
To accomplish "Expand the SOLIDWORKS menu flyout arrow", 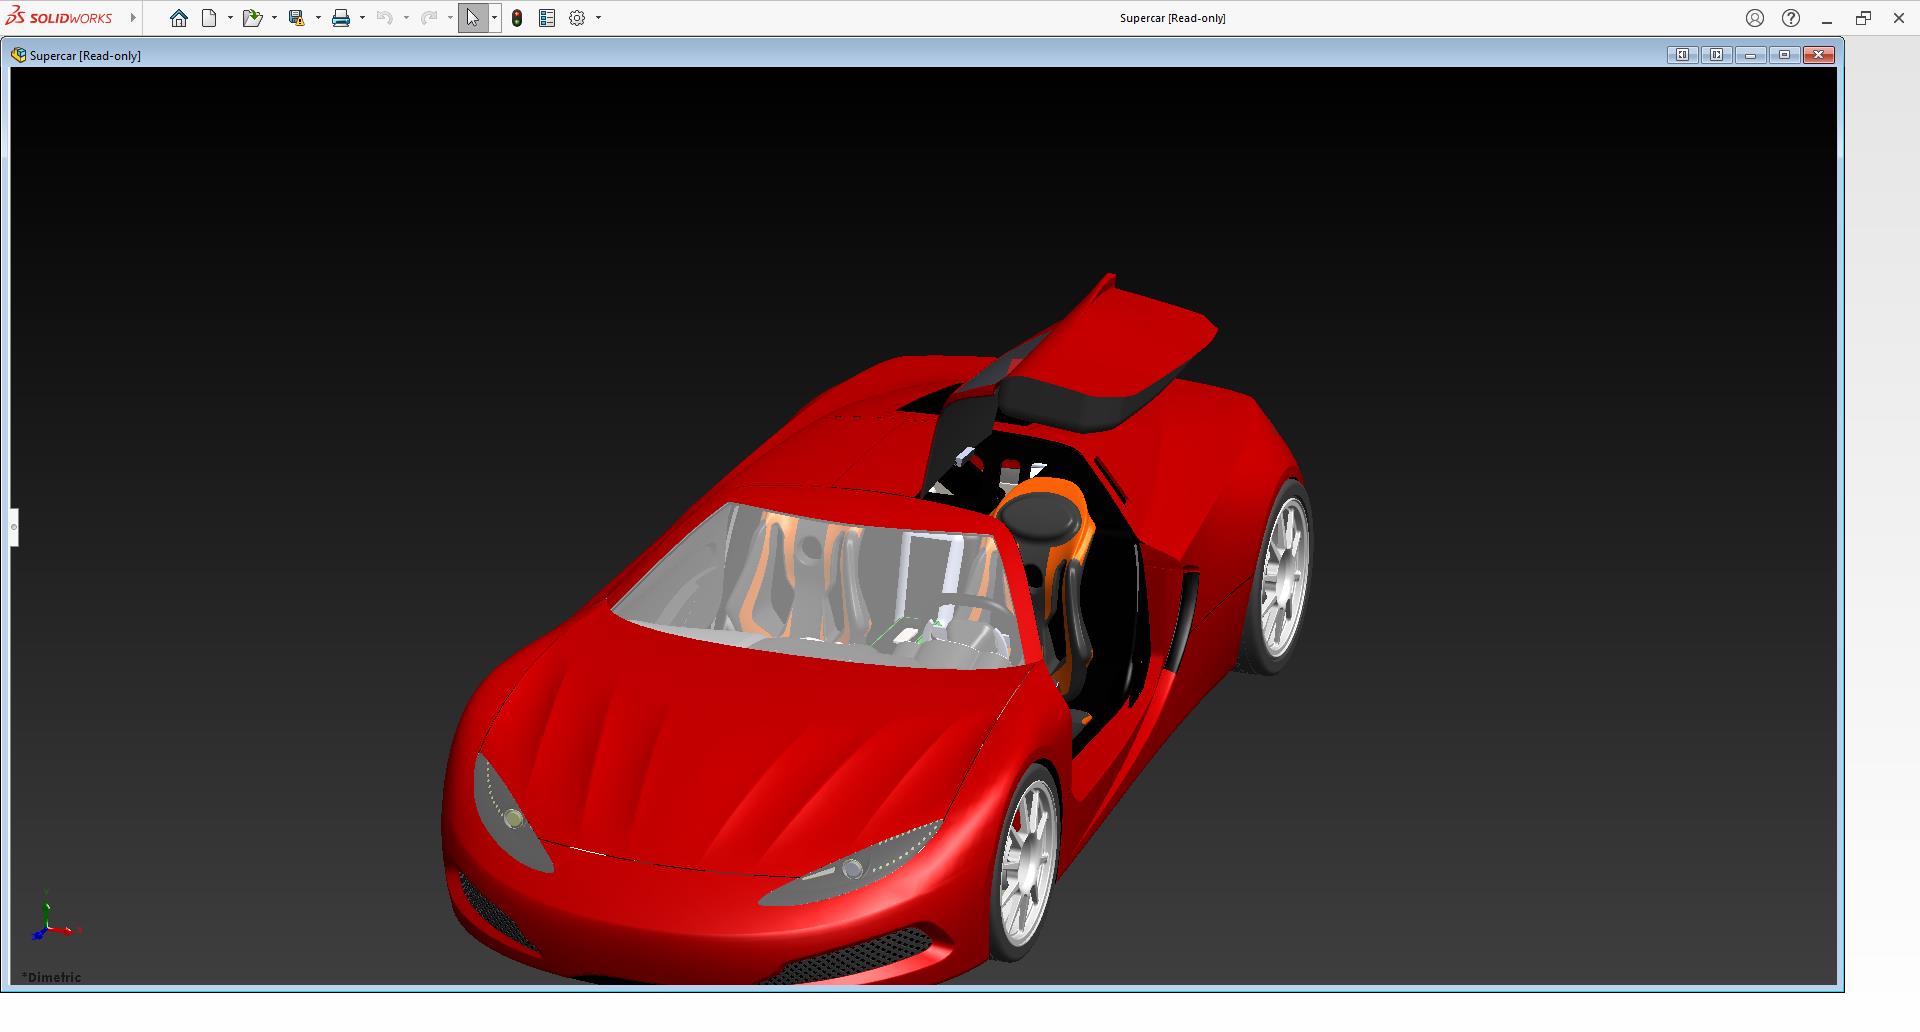I will [133, 18].
